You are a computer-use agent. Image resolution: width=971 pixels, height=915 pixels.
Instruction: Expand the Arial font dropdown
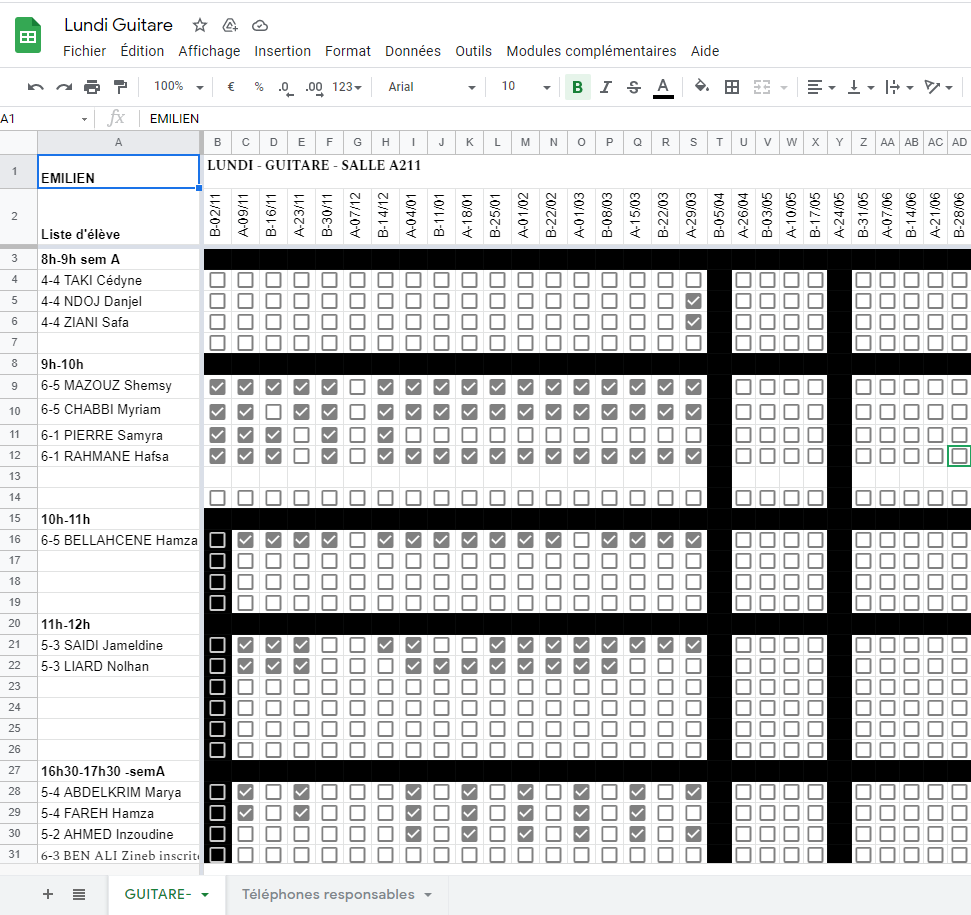(431, 87)
